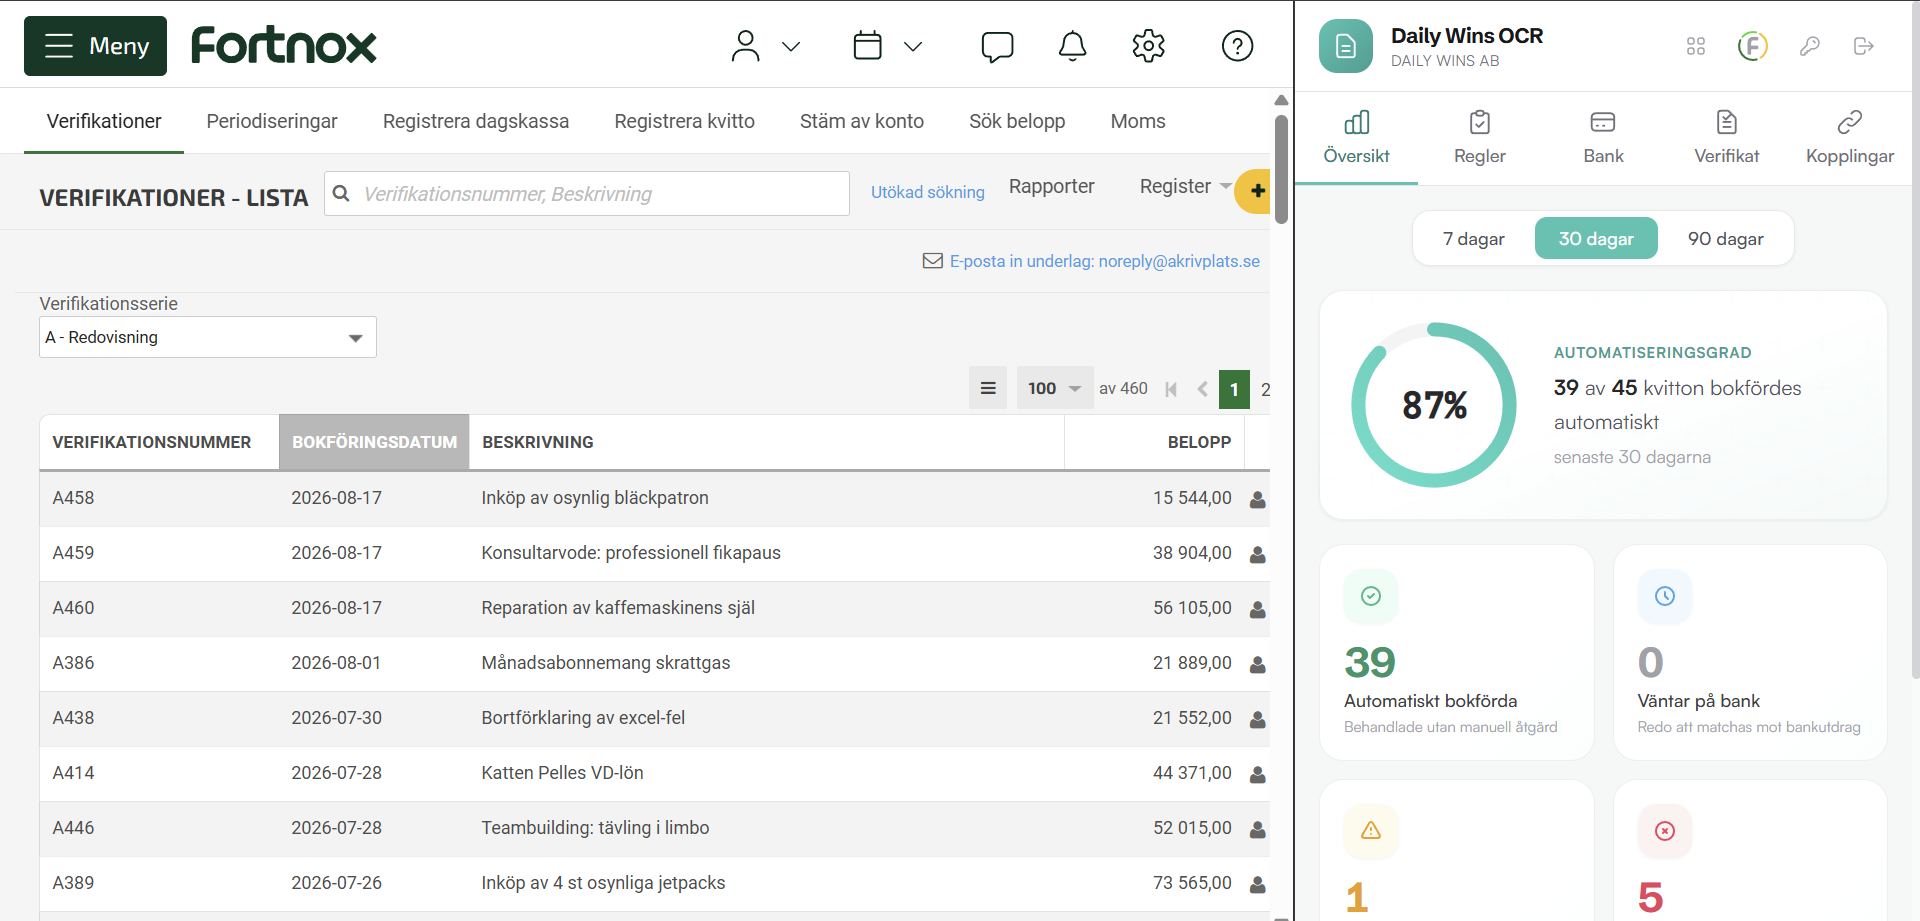Go to the previous page arrow
The image size is (1920, 921).
coord(1203,389)
